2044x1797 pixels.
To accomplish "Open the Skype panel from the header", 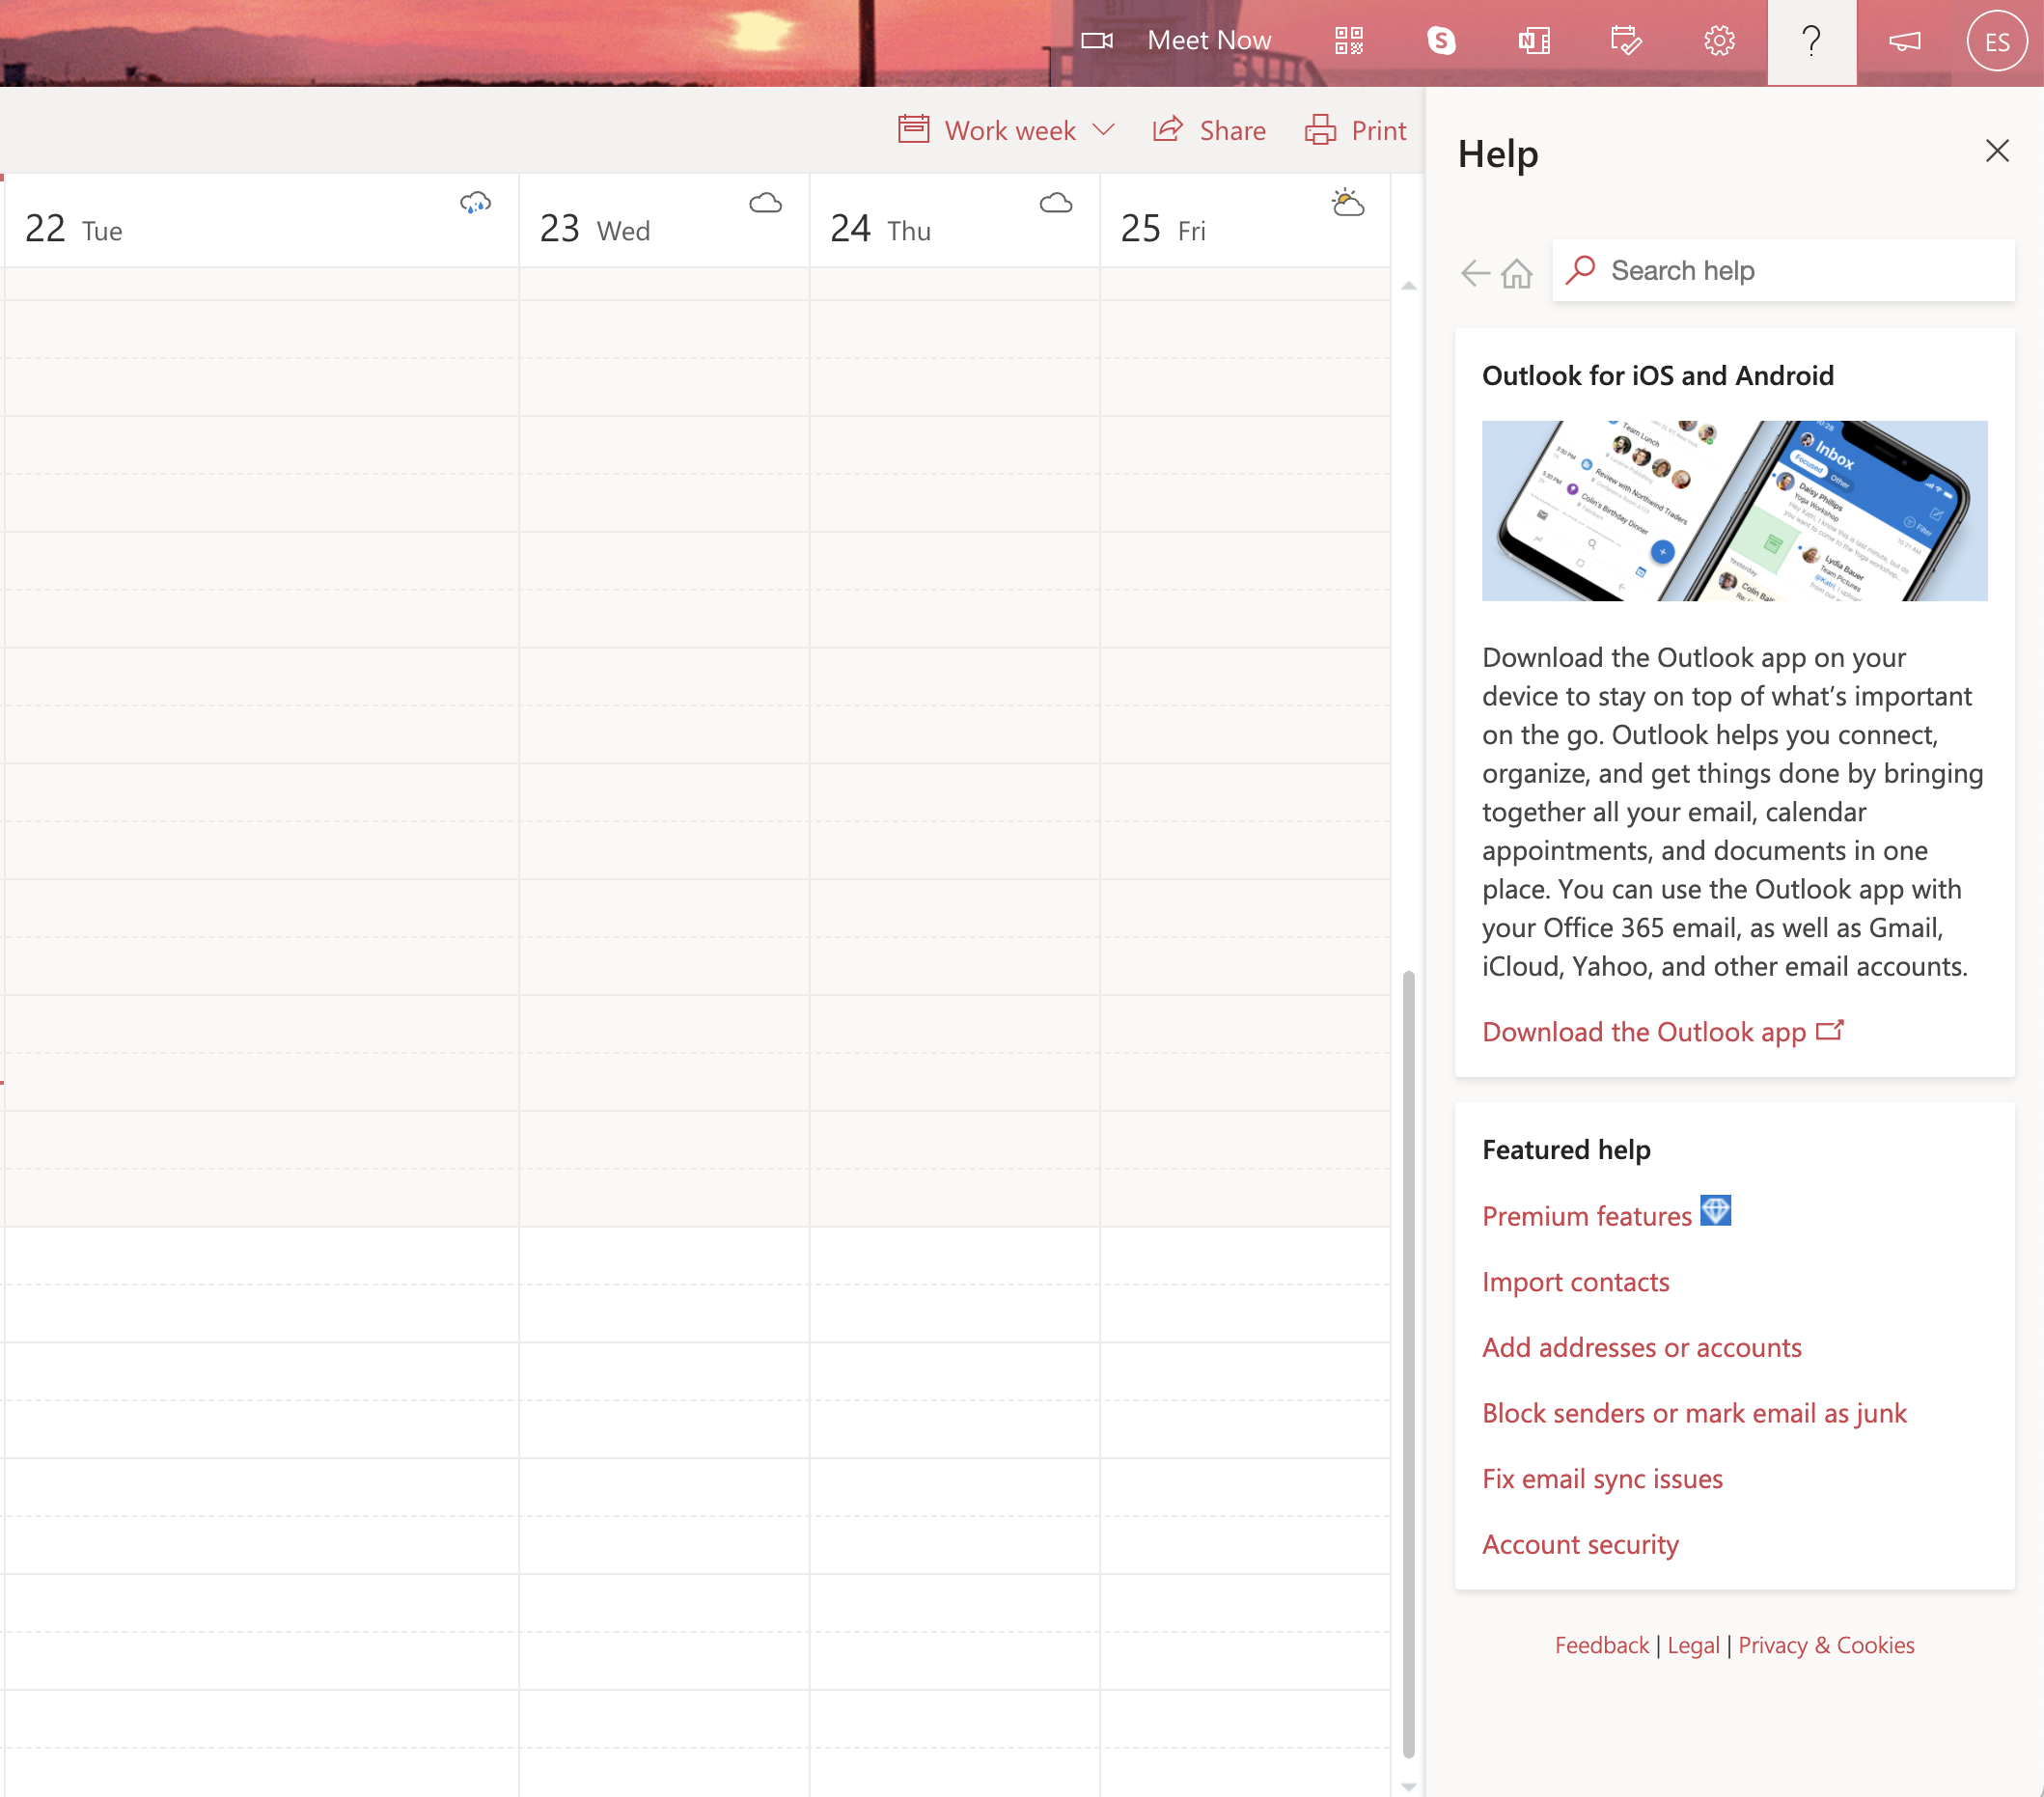I will point(1441,41).
